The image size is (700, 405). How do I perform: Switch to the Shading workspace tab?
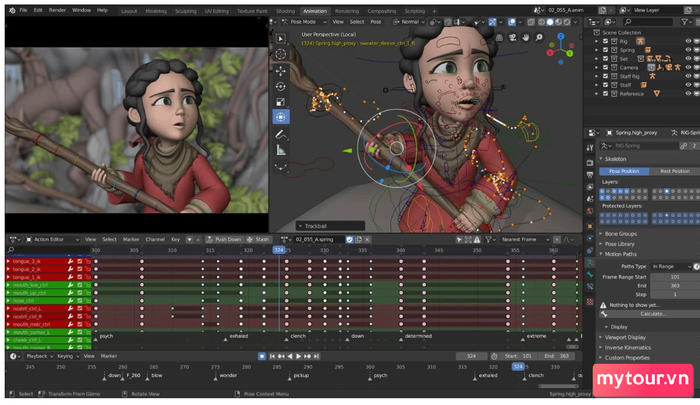coord(285,11)
